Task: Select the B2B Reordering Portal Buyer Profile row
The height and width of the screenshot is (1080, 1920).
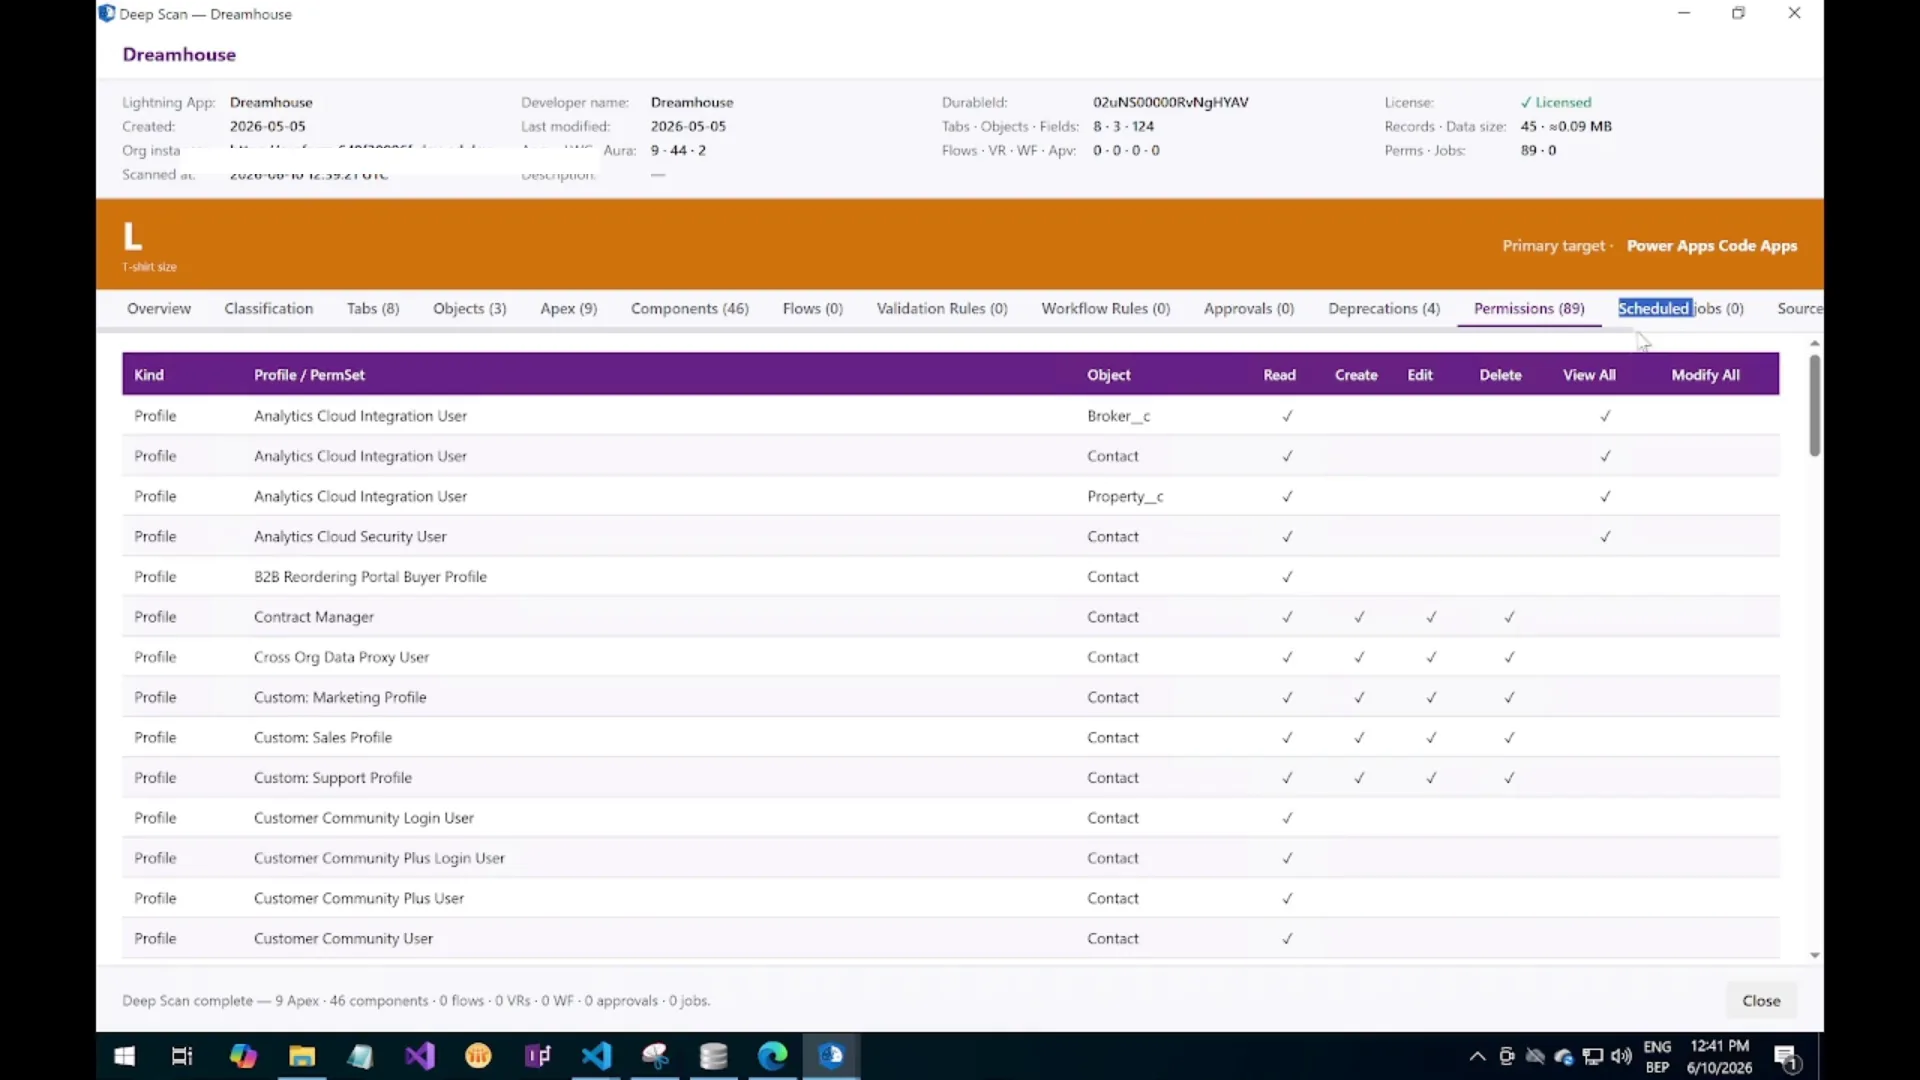Action: 950,577
